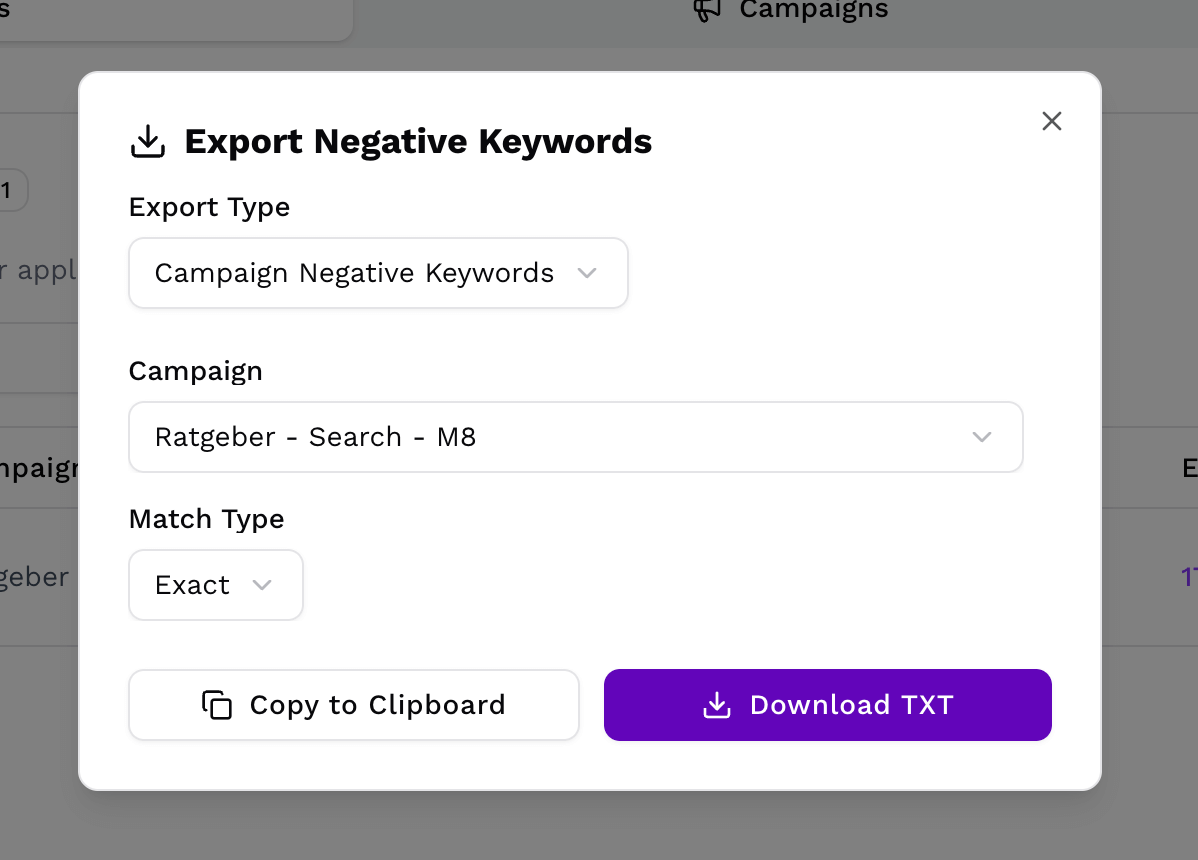The image size is (1198, 860).
Task: Open the Export Type dropdown
Action: point(377,273)
